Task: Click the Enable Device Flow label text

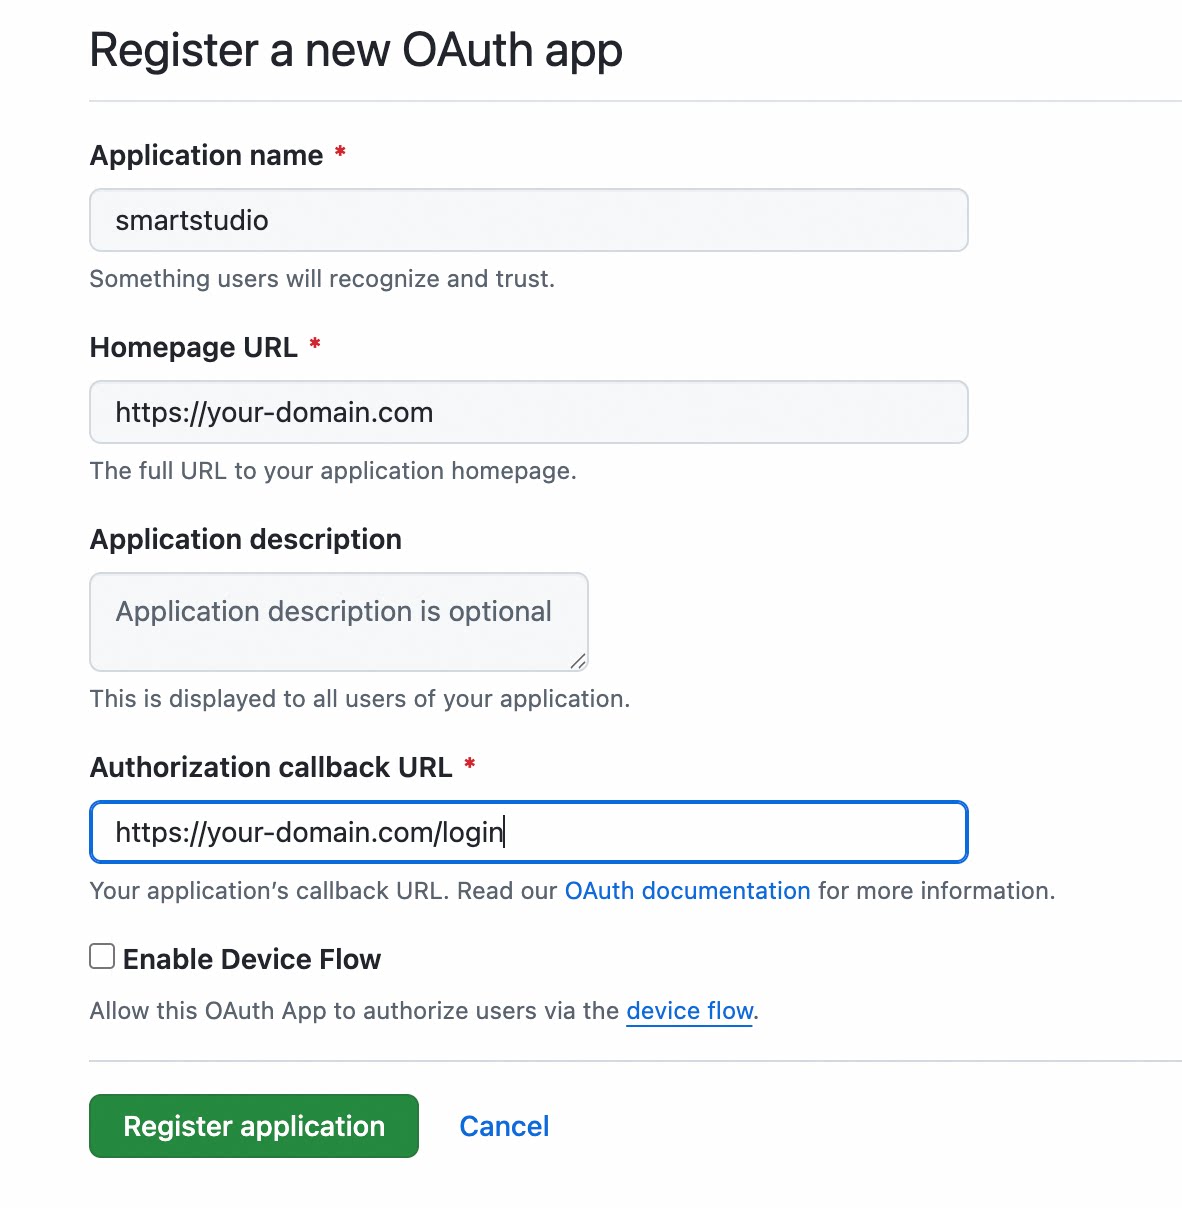Action: (x=252, y=959)
